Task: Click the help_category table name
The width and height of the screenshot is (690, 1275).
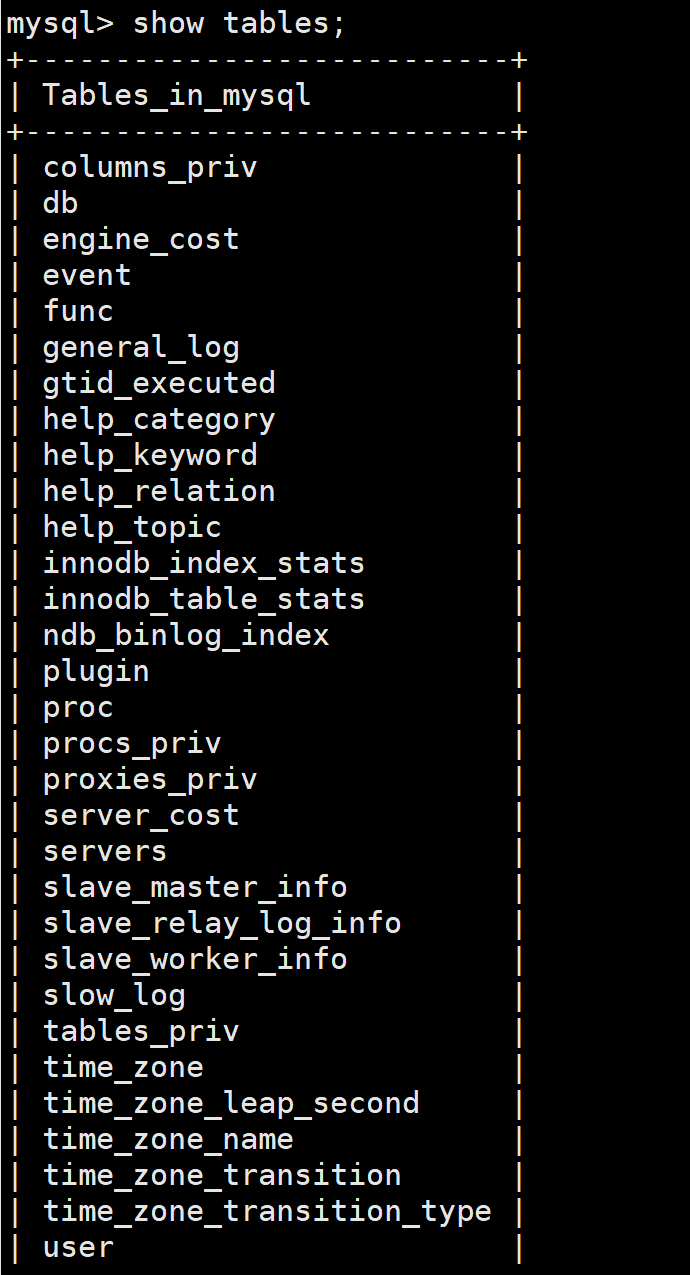Action: coord(159,419)
